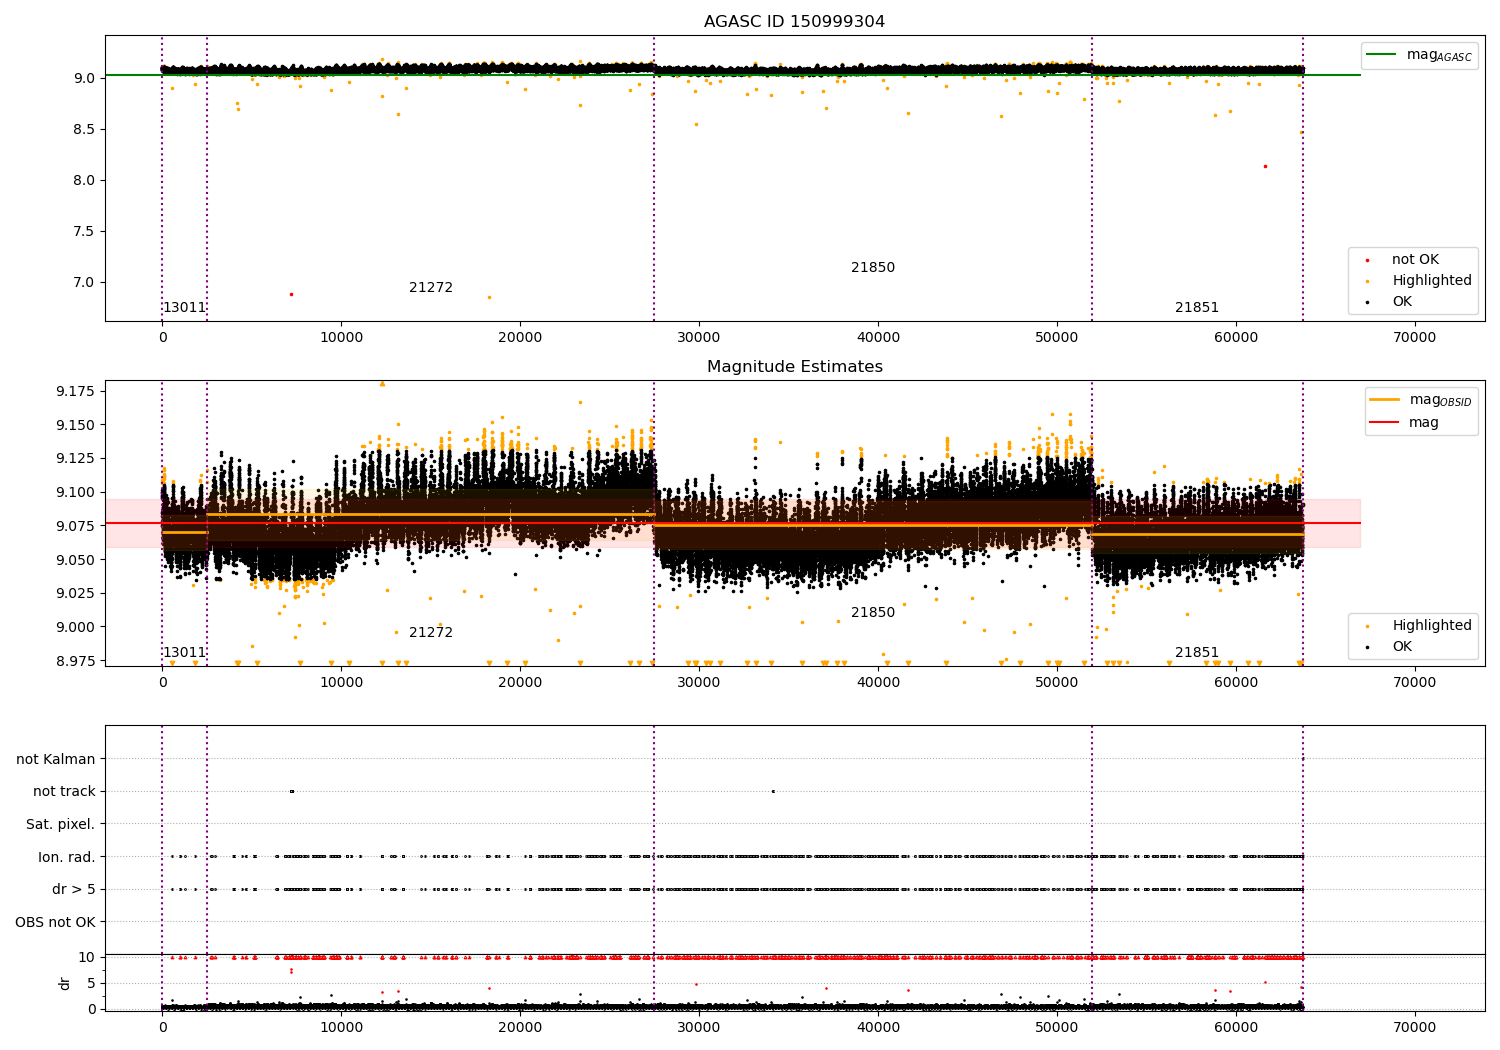Click the 10000 x-tick under the flags plot

coord(341,1028)
